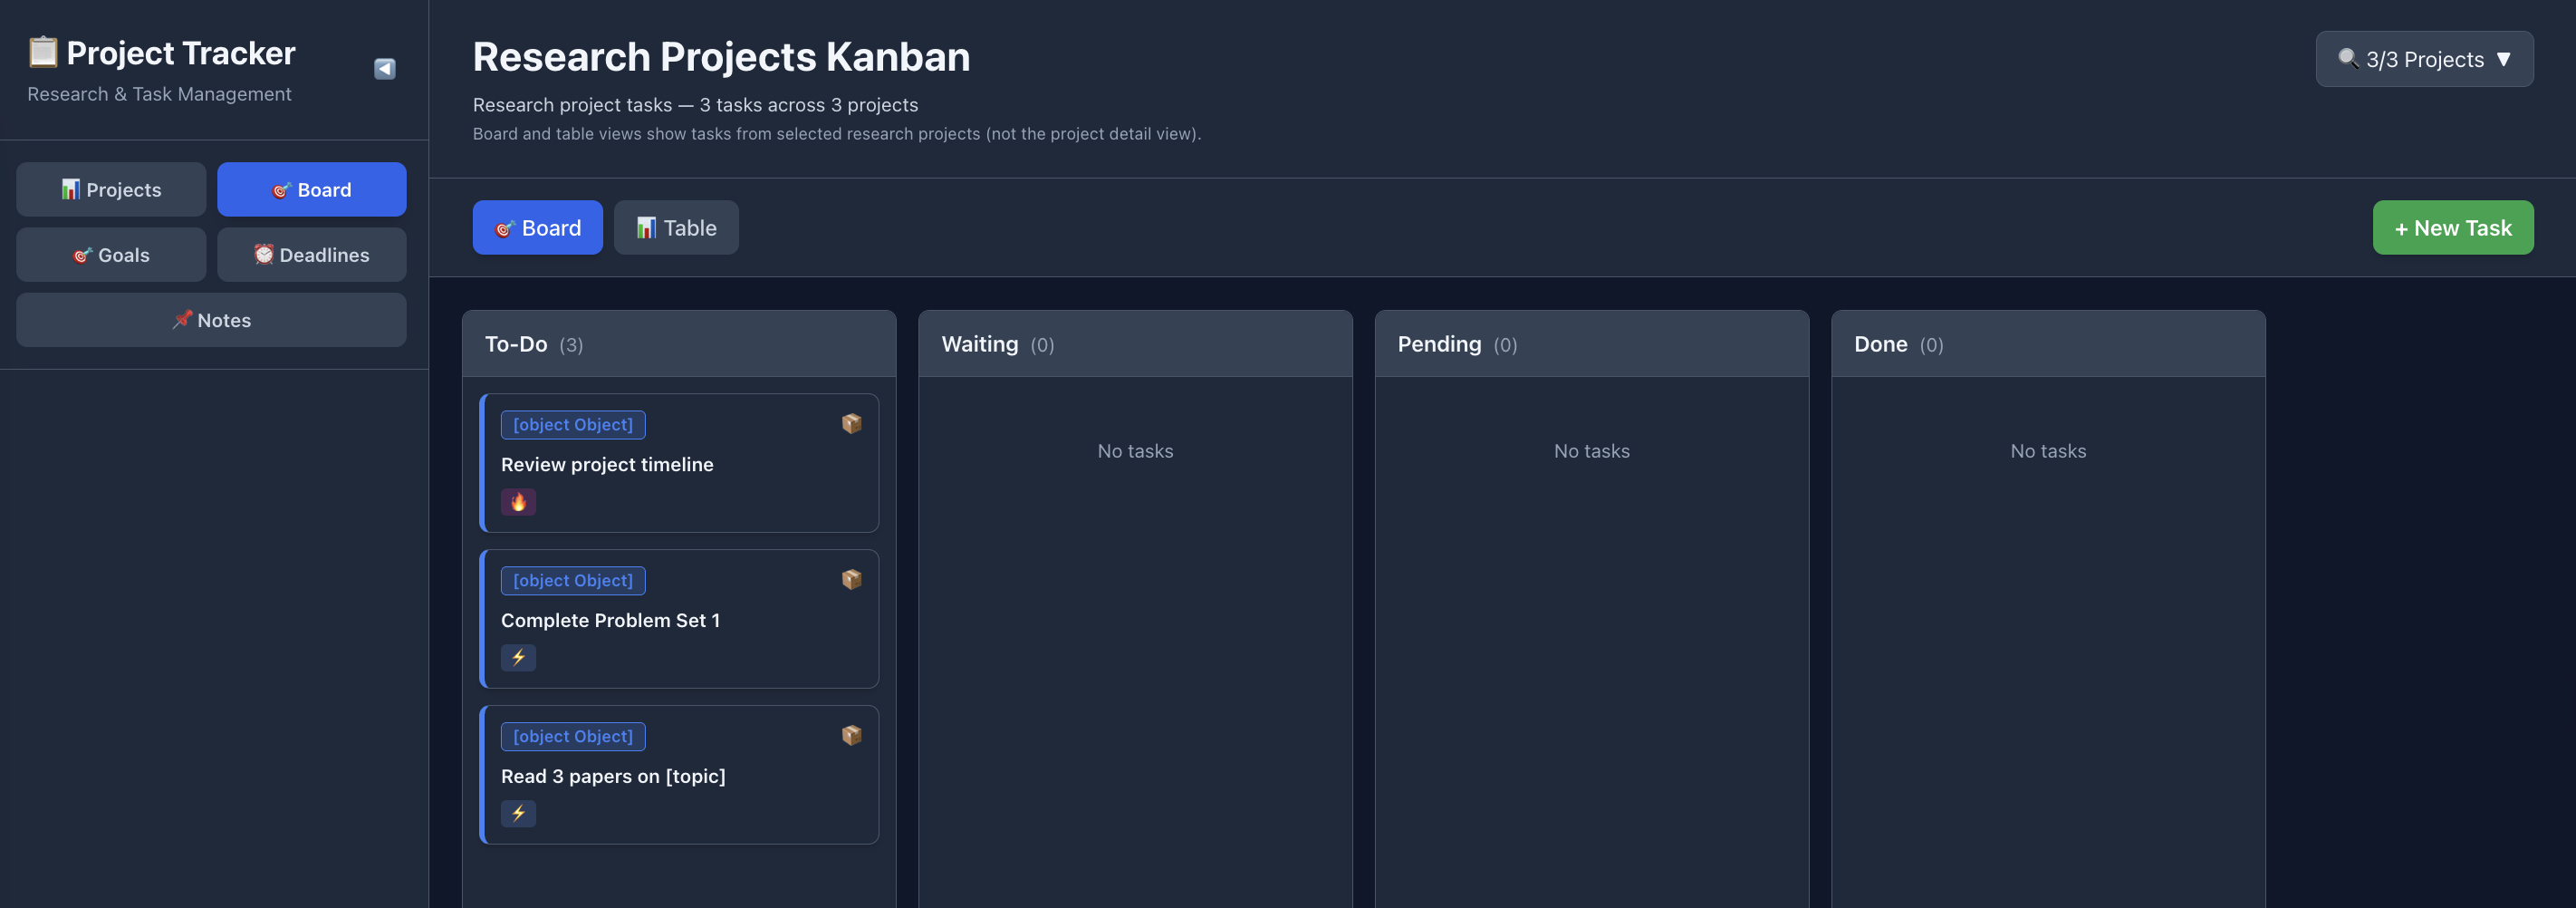Select the project badge on Complete Problem Set 1
Viewport: 2576px width, 908px height.
572,580
